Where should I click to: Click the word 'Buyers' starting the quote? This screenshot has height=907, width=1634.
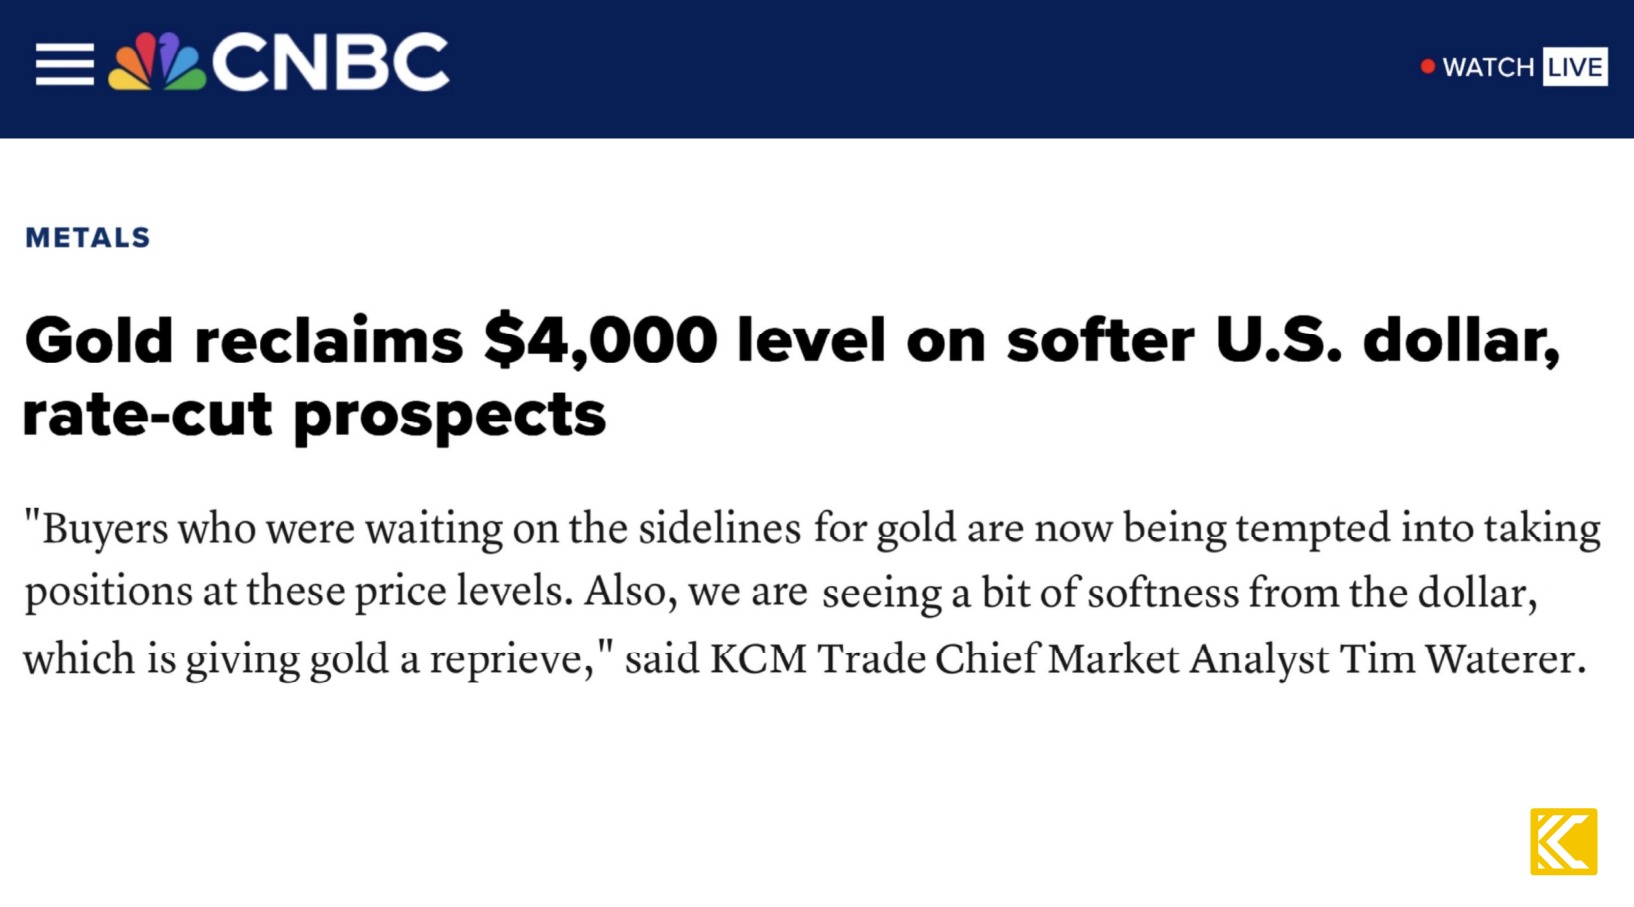click(x=105, y=528)
